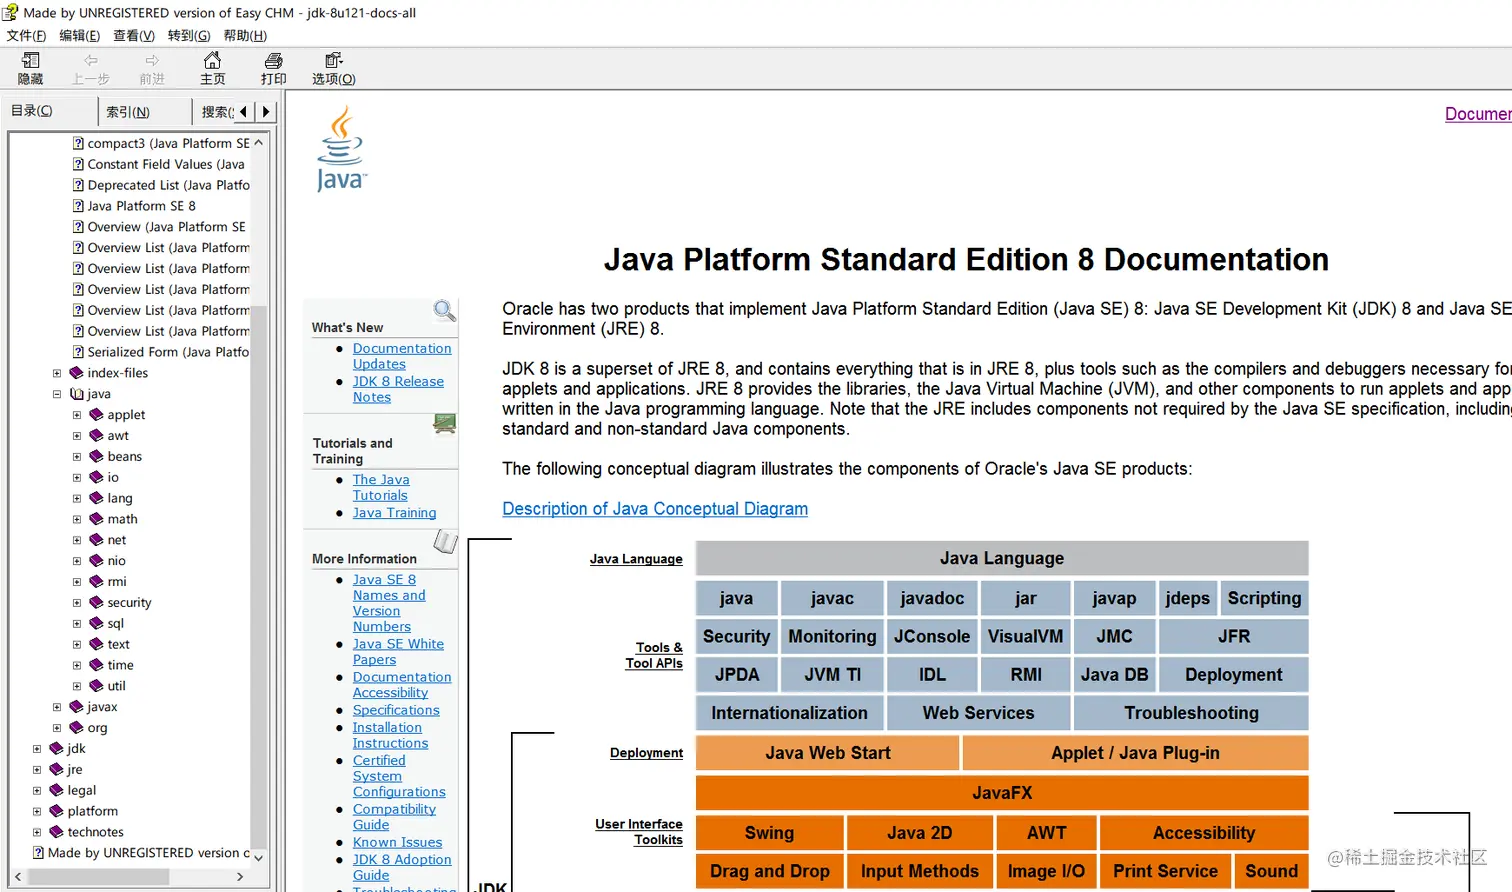Click the tree horizontal scrollbar right arrow
1512x892 pixels.
pyautogui.click(x=240, y=877)
